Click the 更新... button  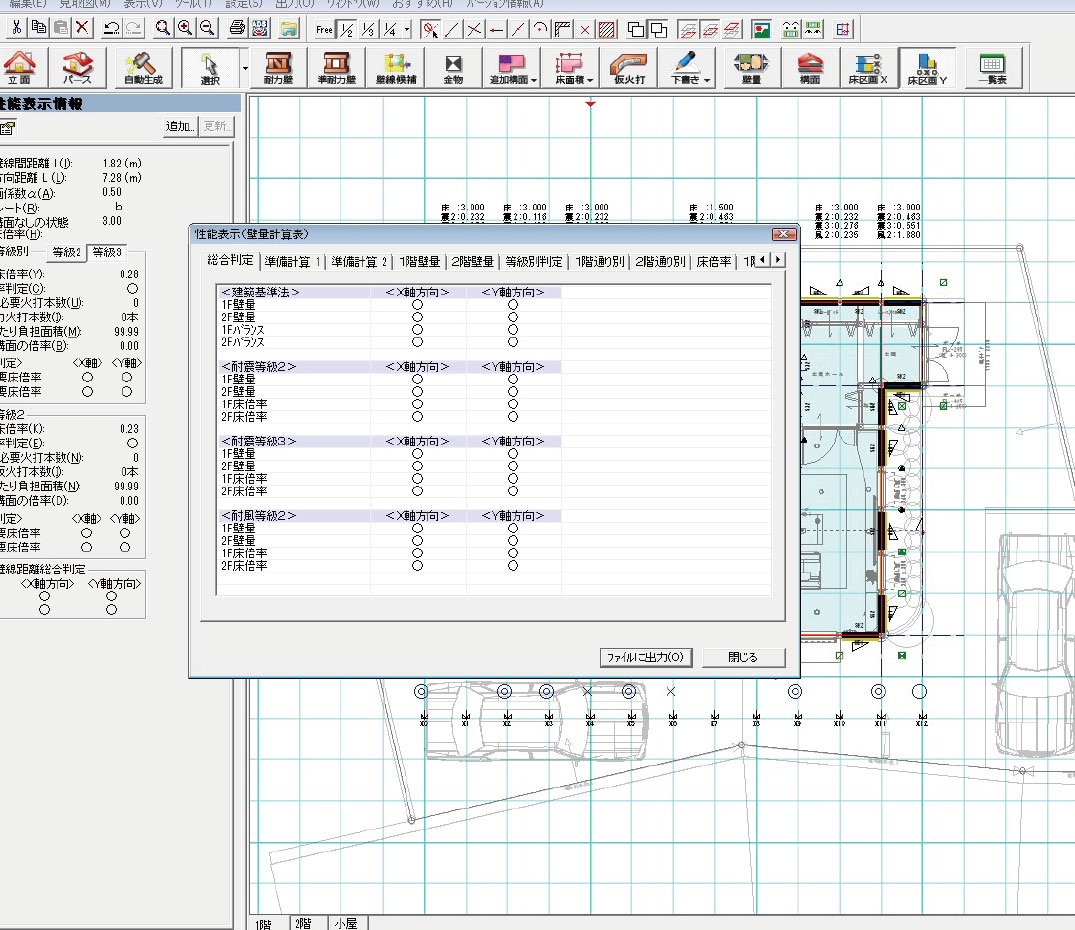click(217, 126)
